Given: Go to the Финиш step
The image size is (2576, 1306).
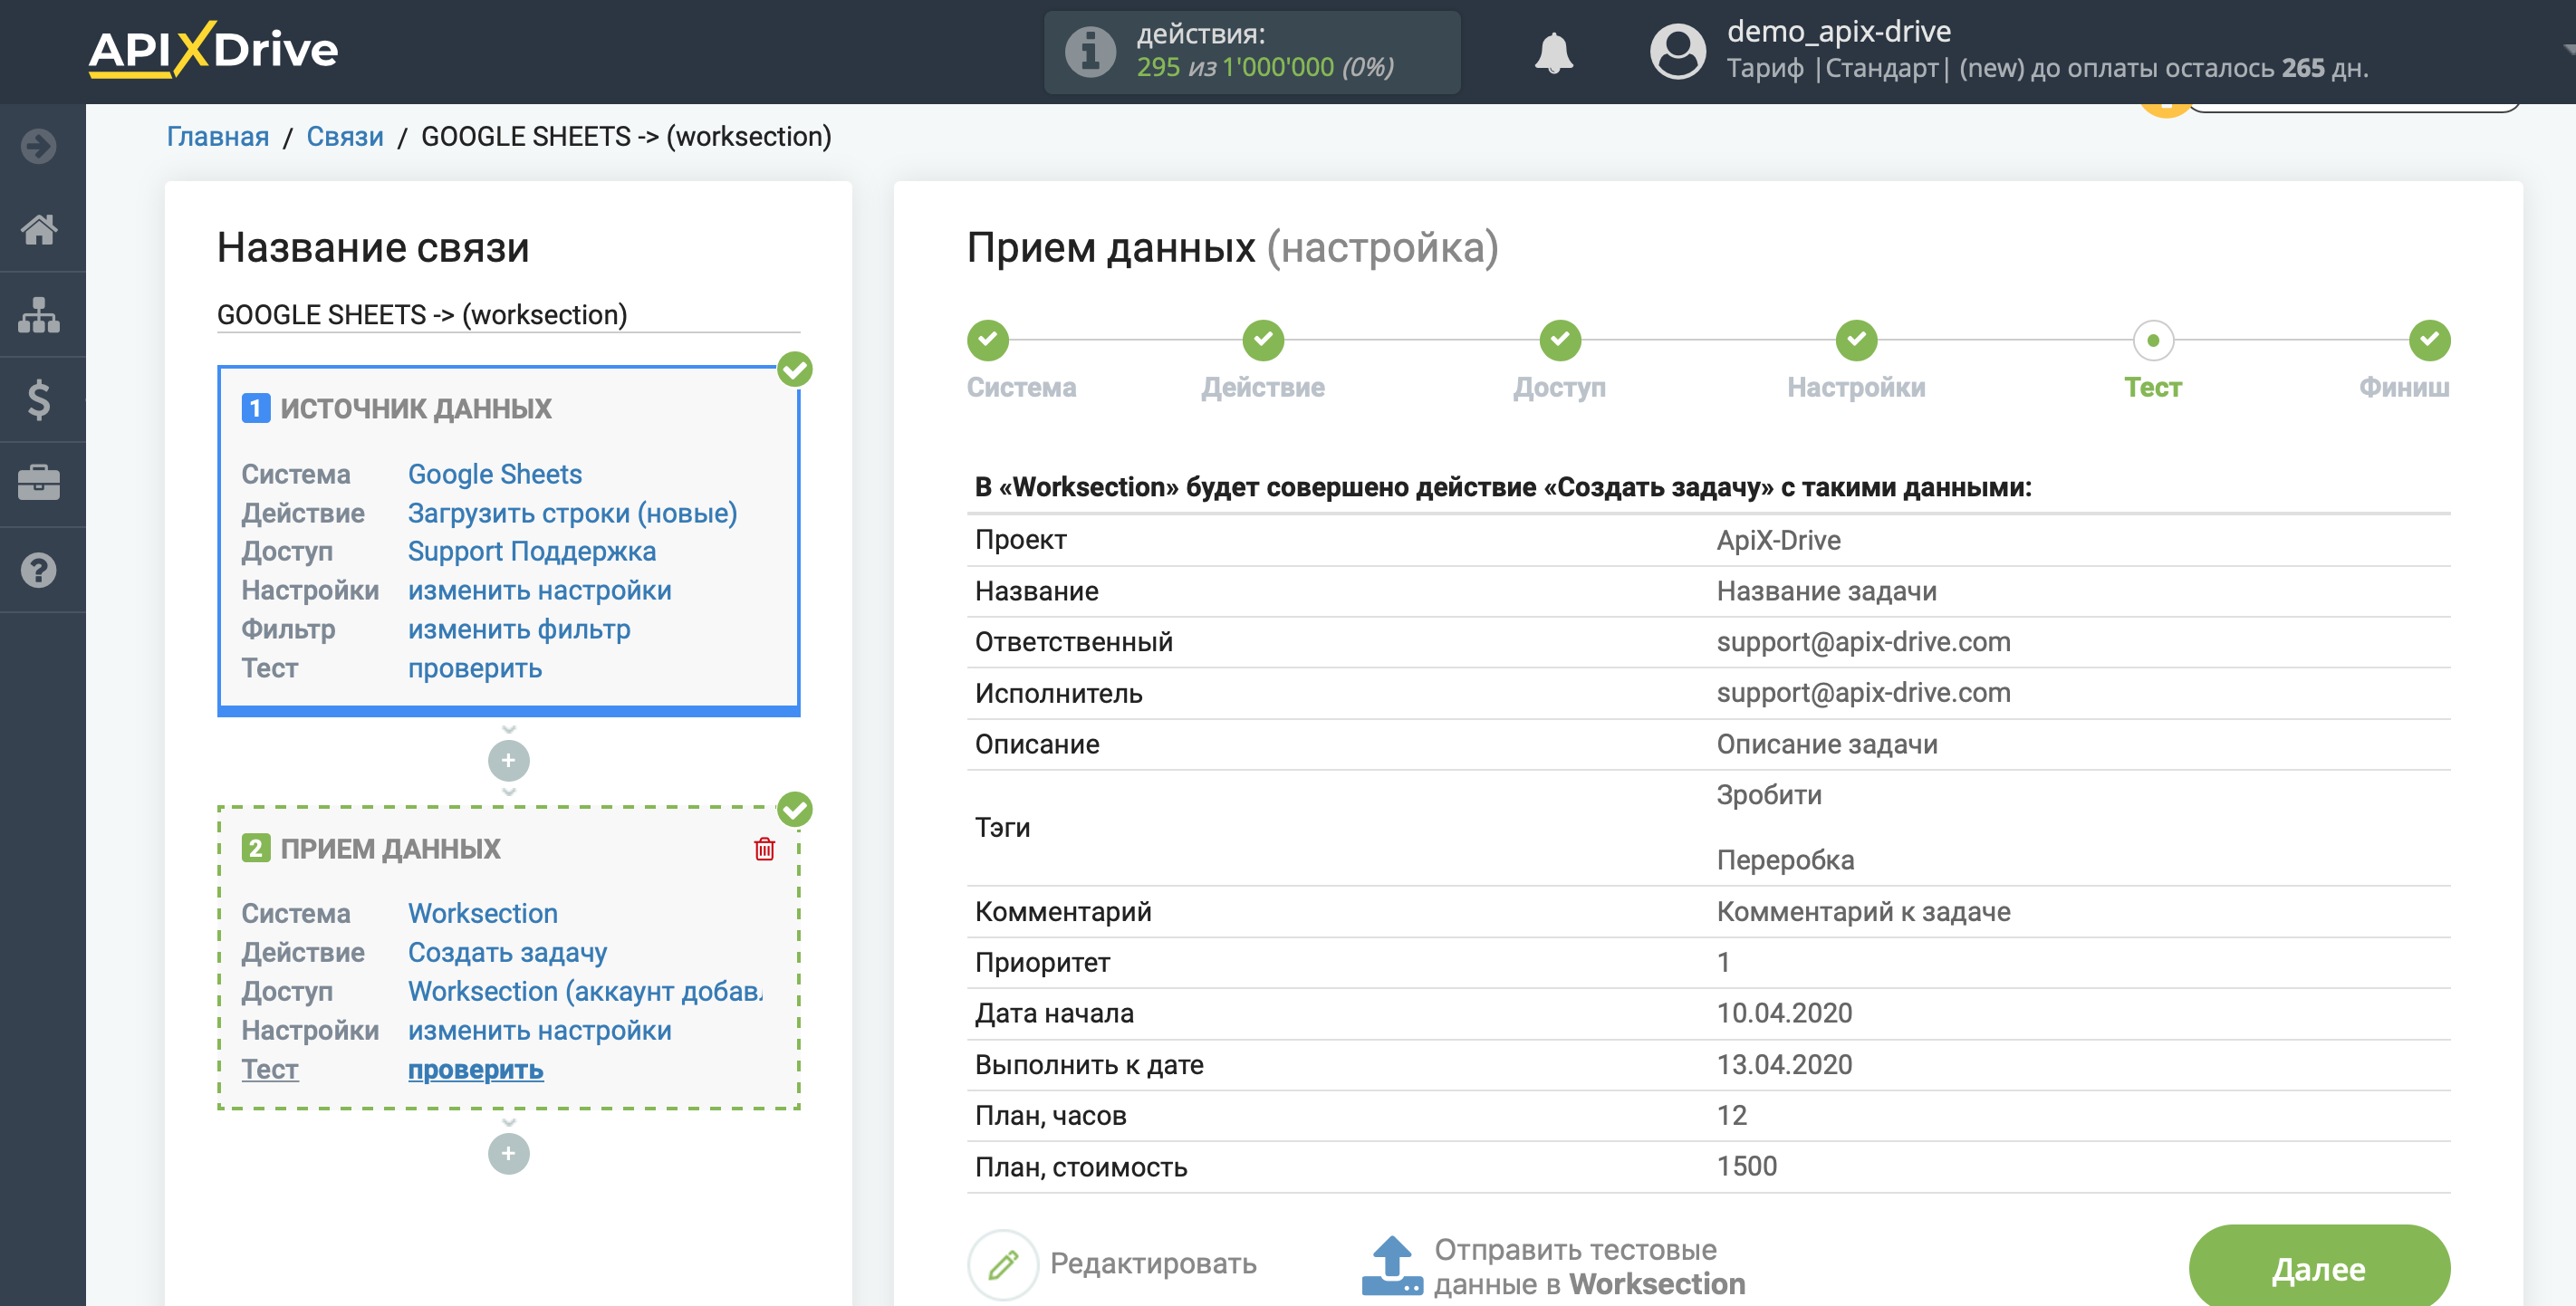Looking at the screenshot, I should 2429,341.
